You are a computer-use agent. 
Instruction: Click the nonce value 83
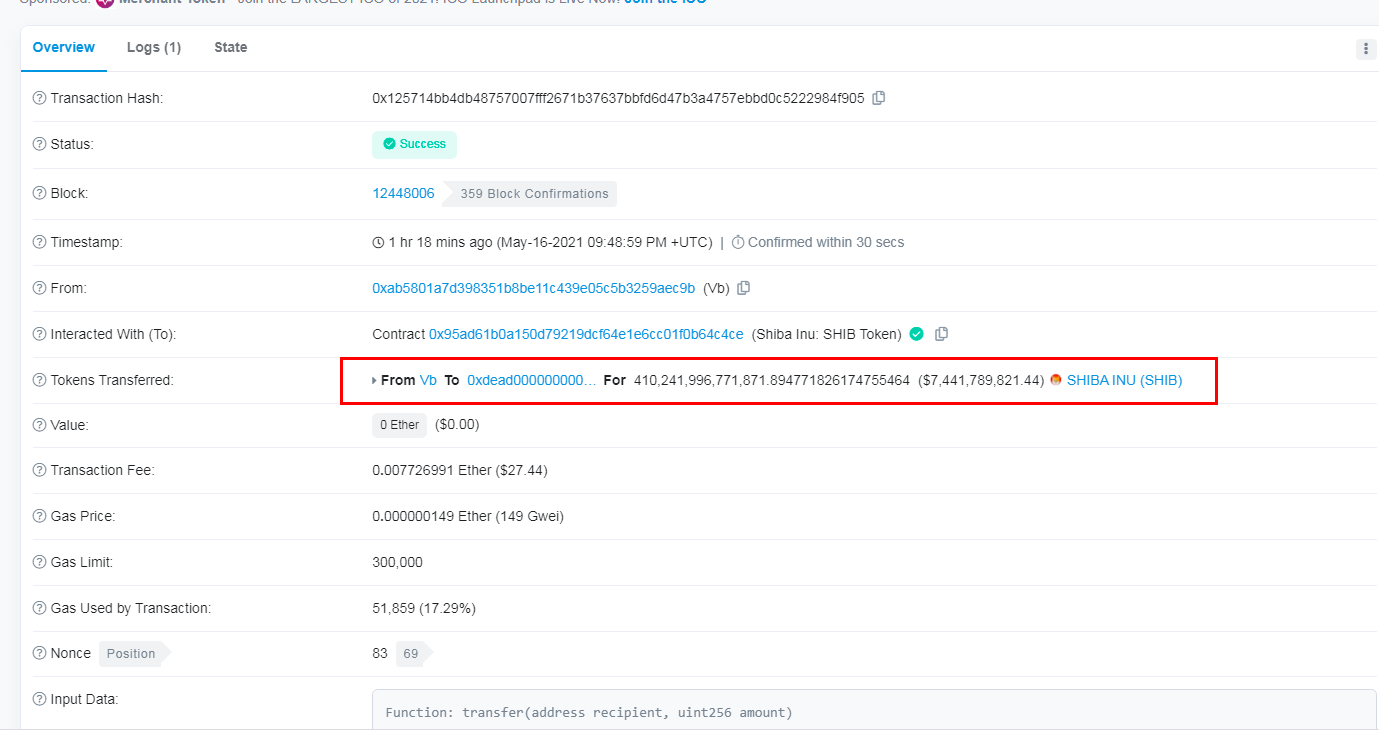380,653
